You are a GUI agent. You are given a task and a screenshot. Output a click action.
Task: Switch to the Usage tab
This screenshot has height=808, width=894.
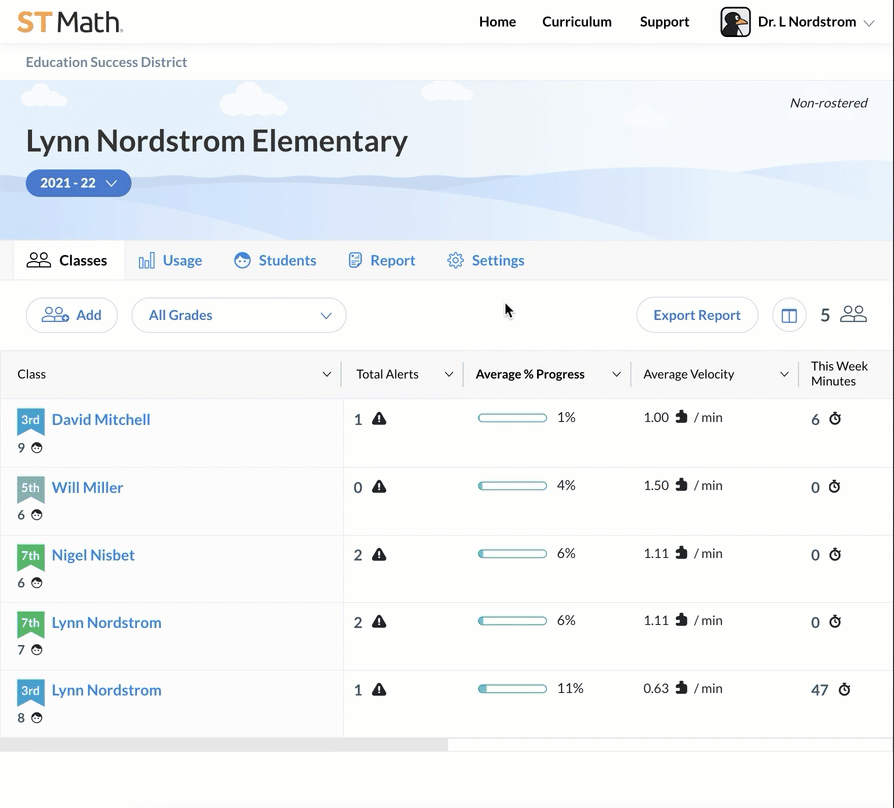click(170, 261)
